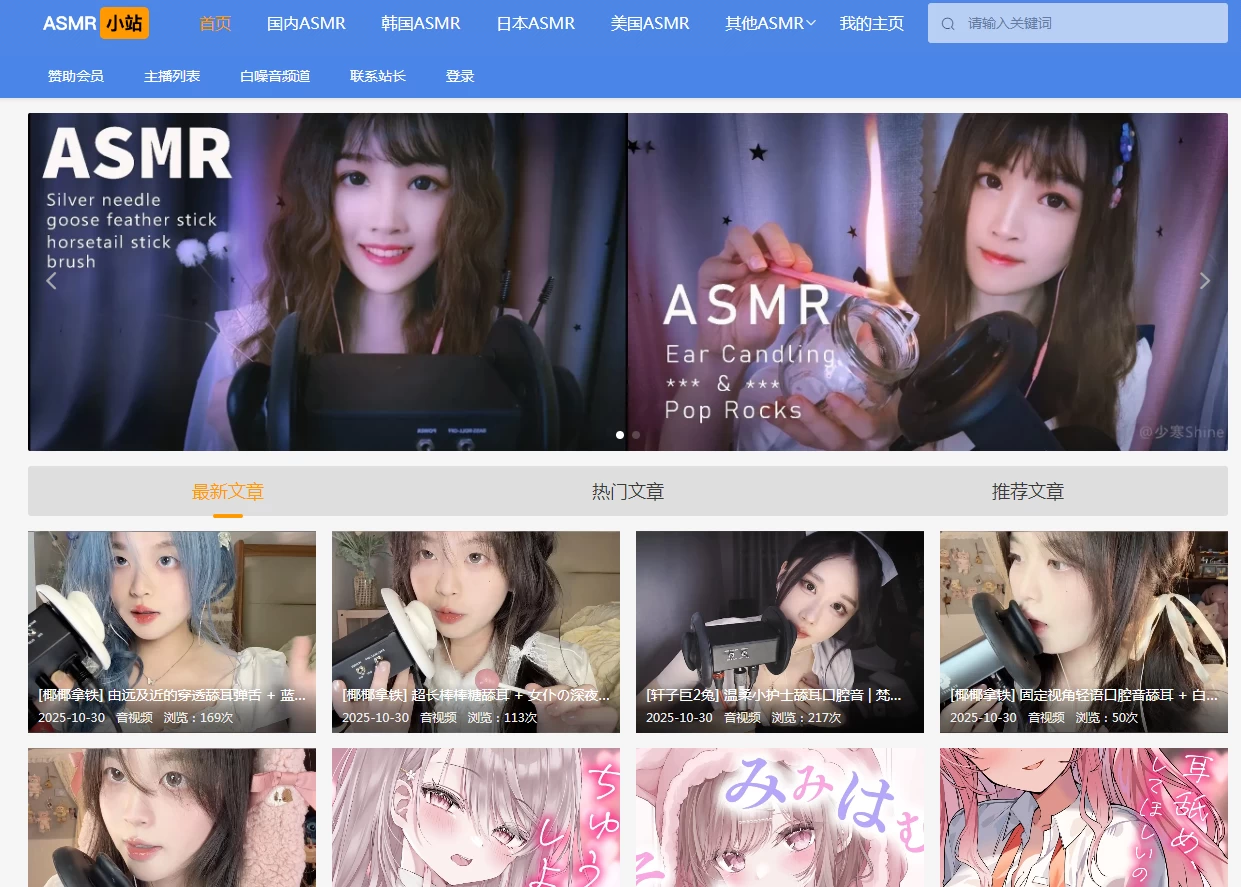Navigate to 美国ASMR from the top menu
Image resolution: width=1241 pixels, height=887 pixels.
click(x=650, y=23)
